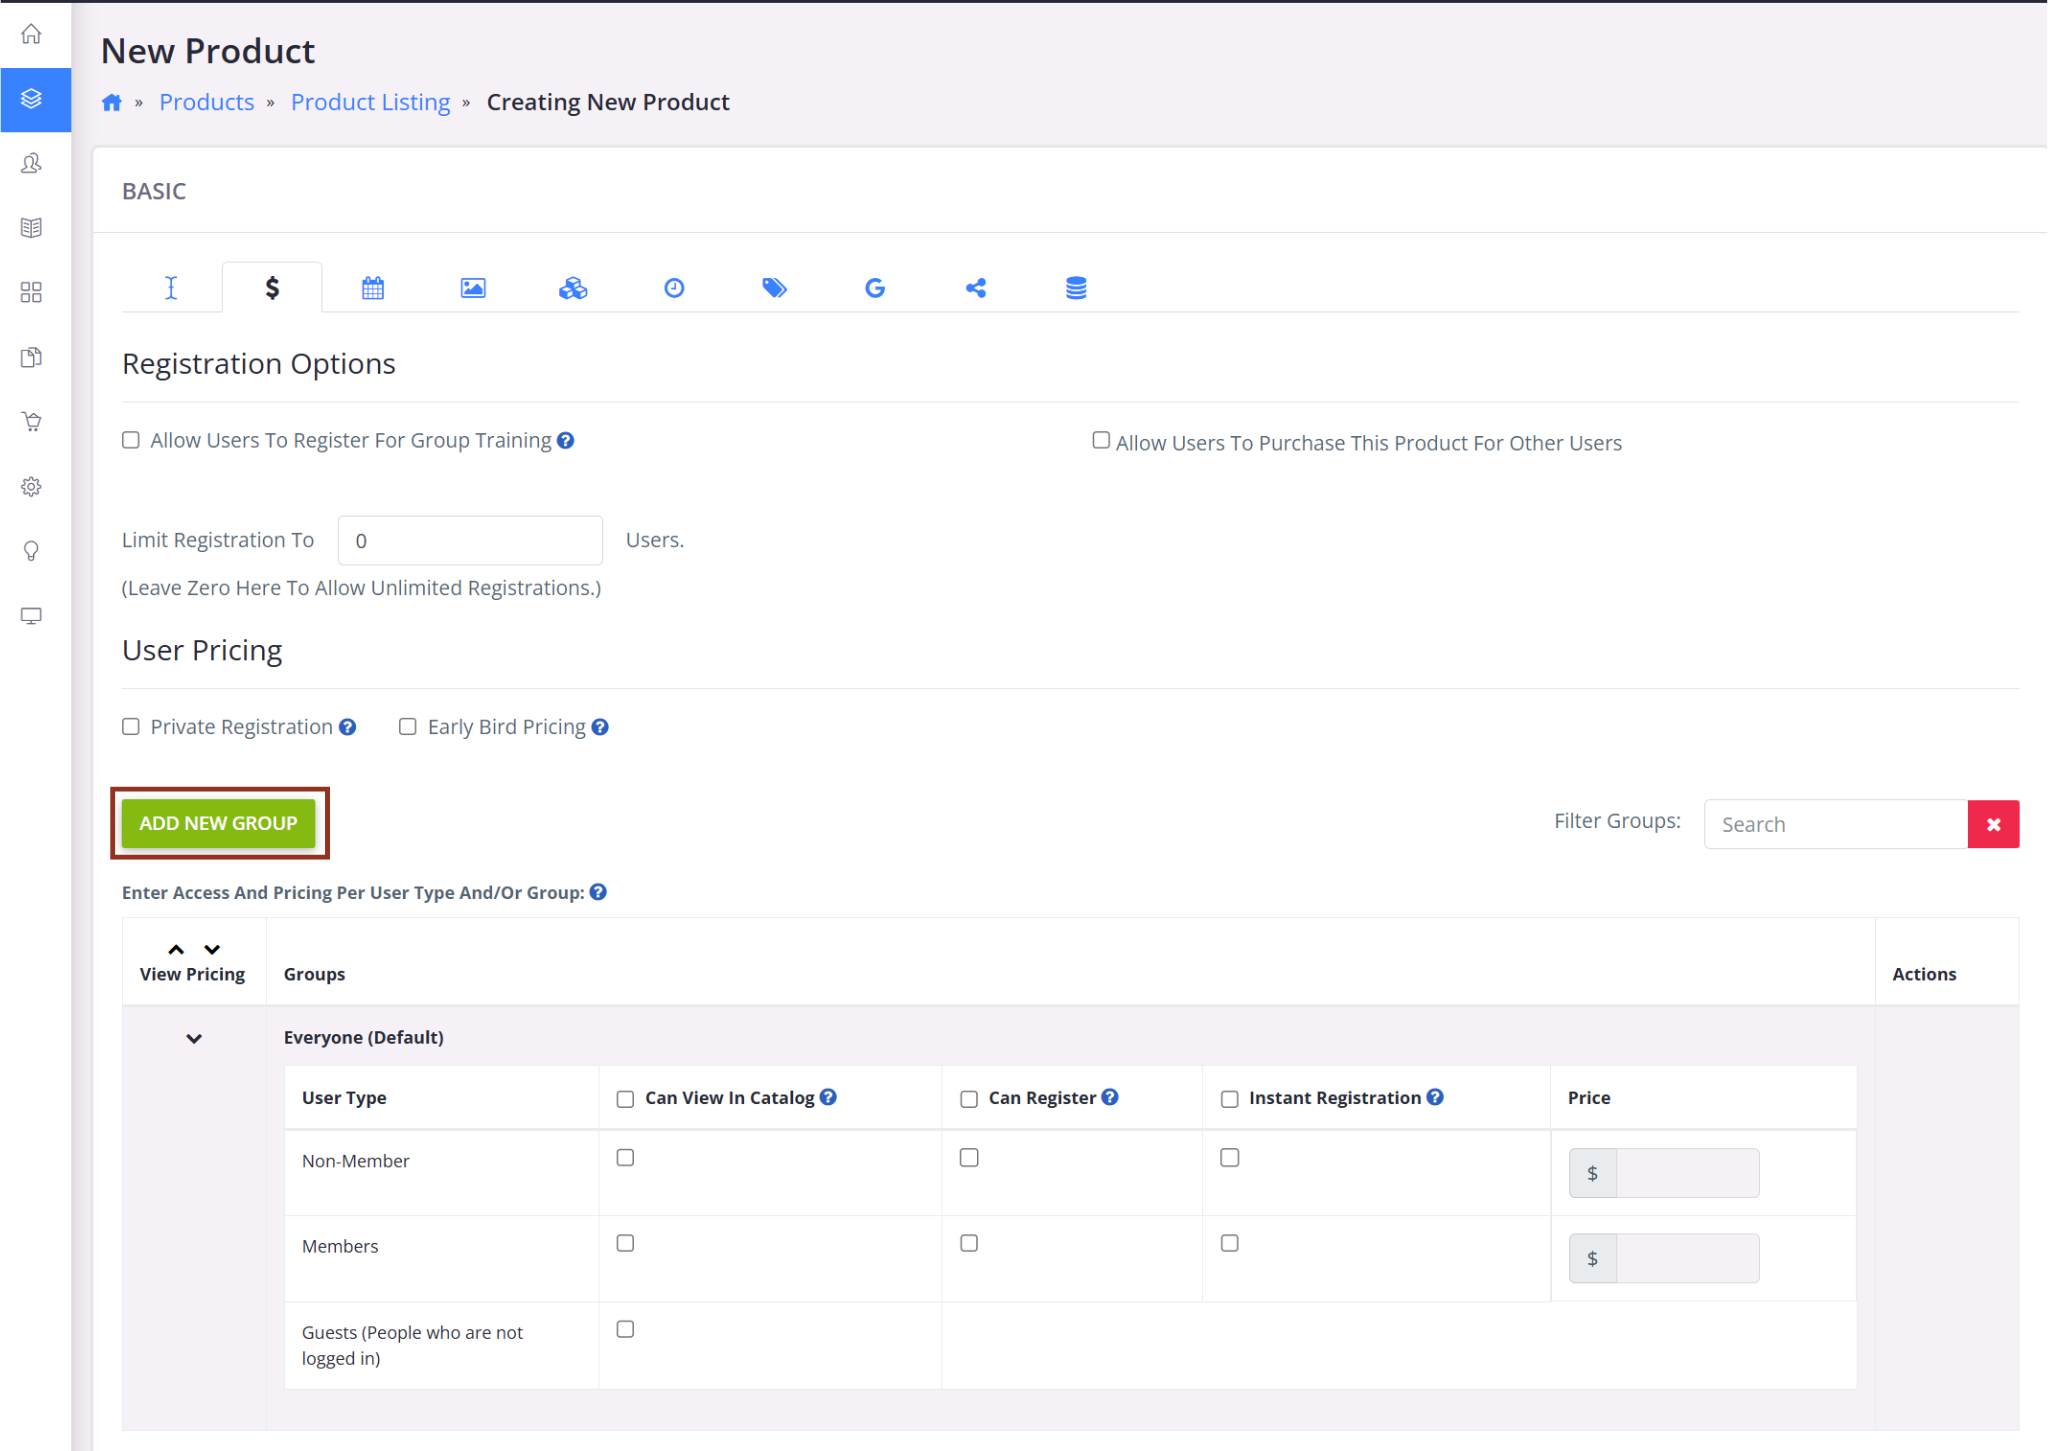Collapse the Everyone (Default) group row

tap(194, 1039)
